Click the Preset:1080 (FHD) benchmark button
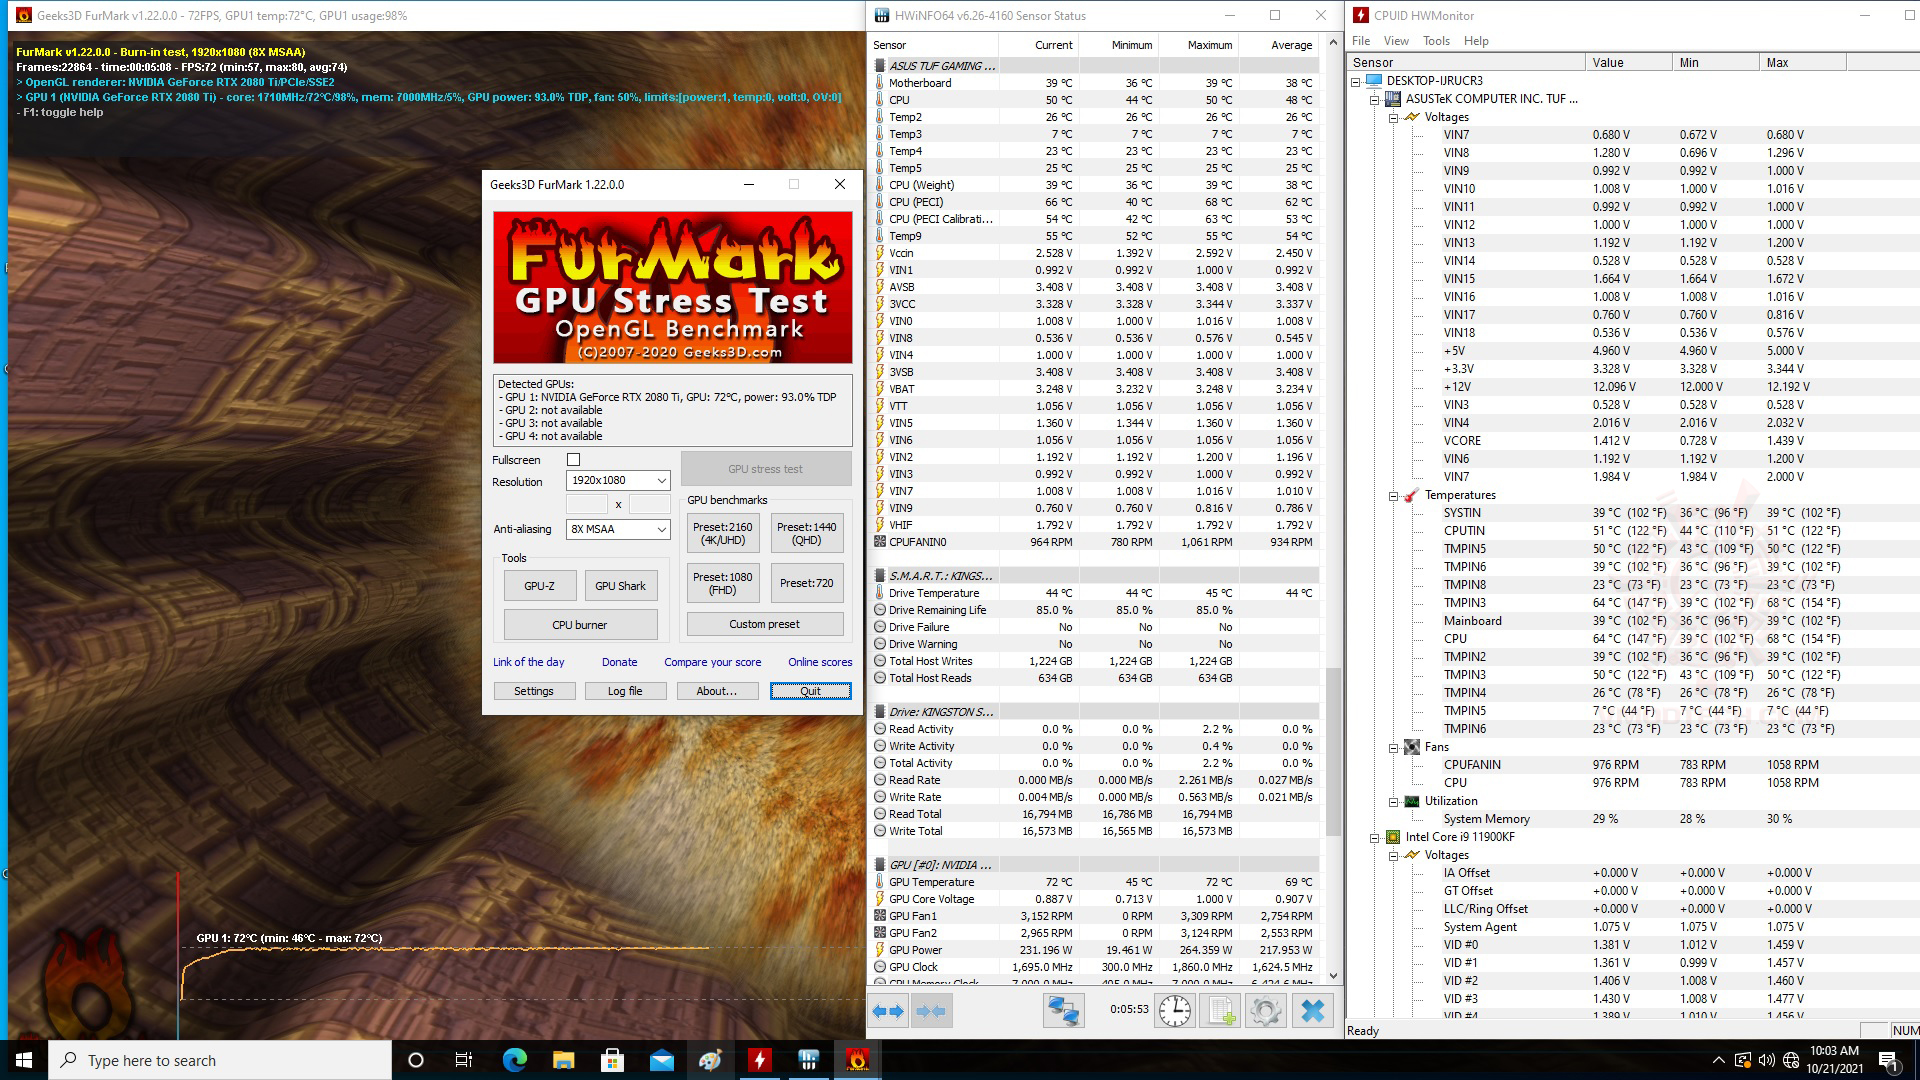Viewport: 1920px width, 1080px height. coord(722,583)
